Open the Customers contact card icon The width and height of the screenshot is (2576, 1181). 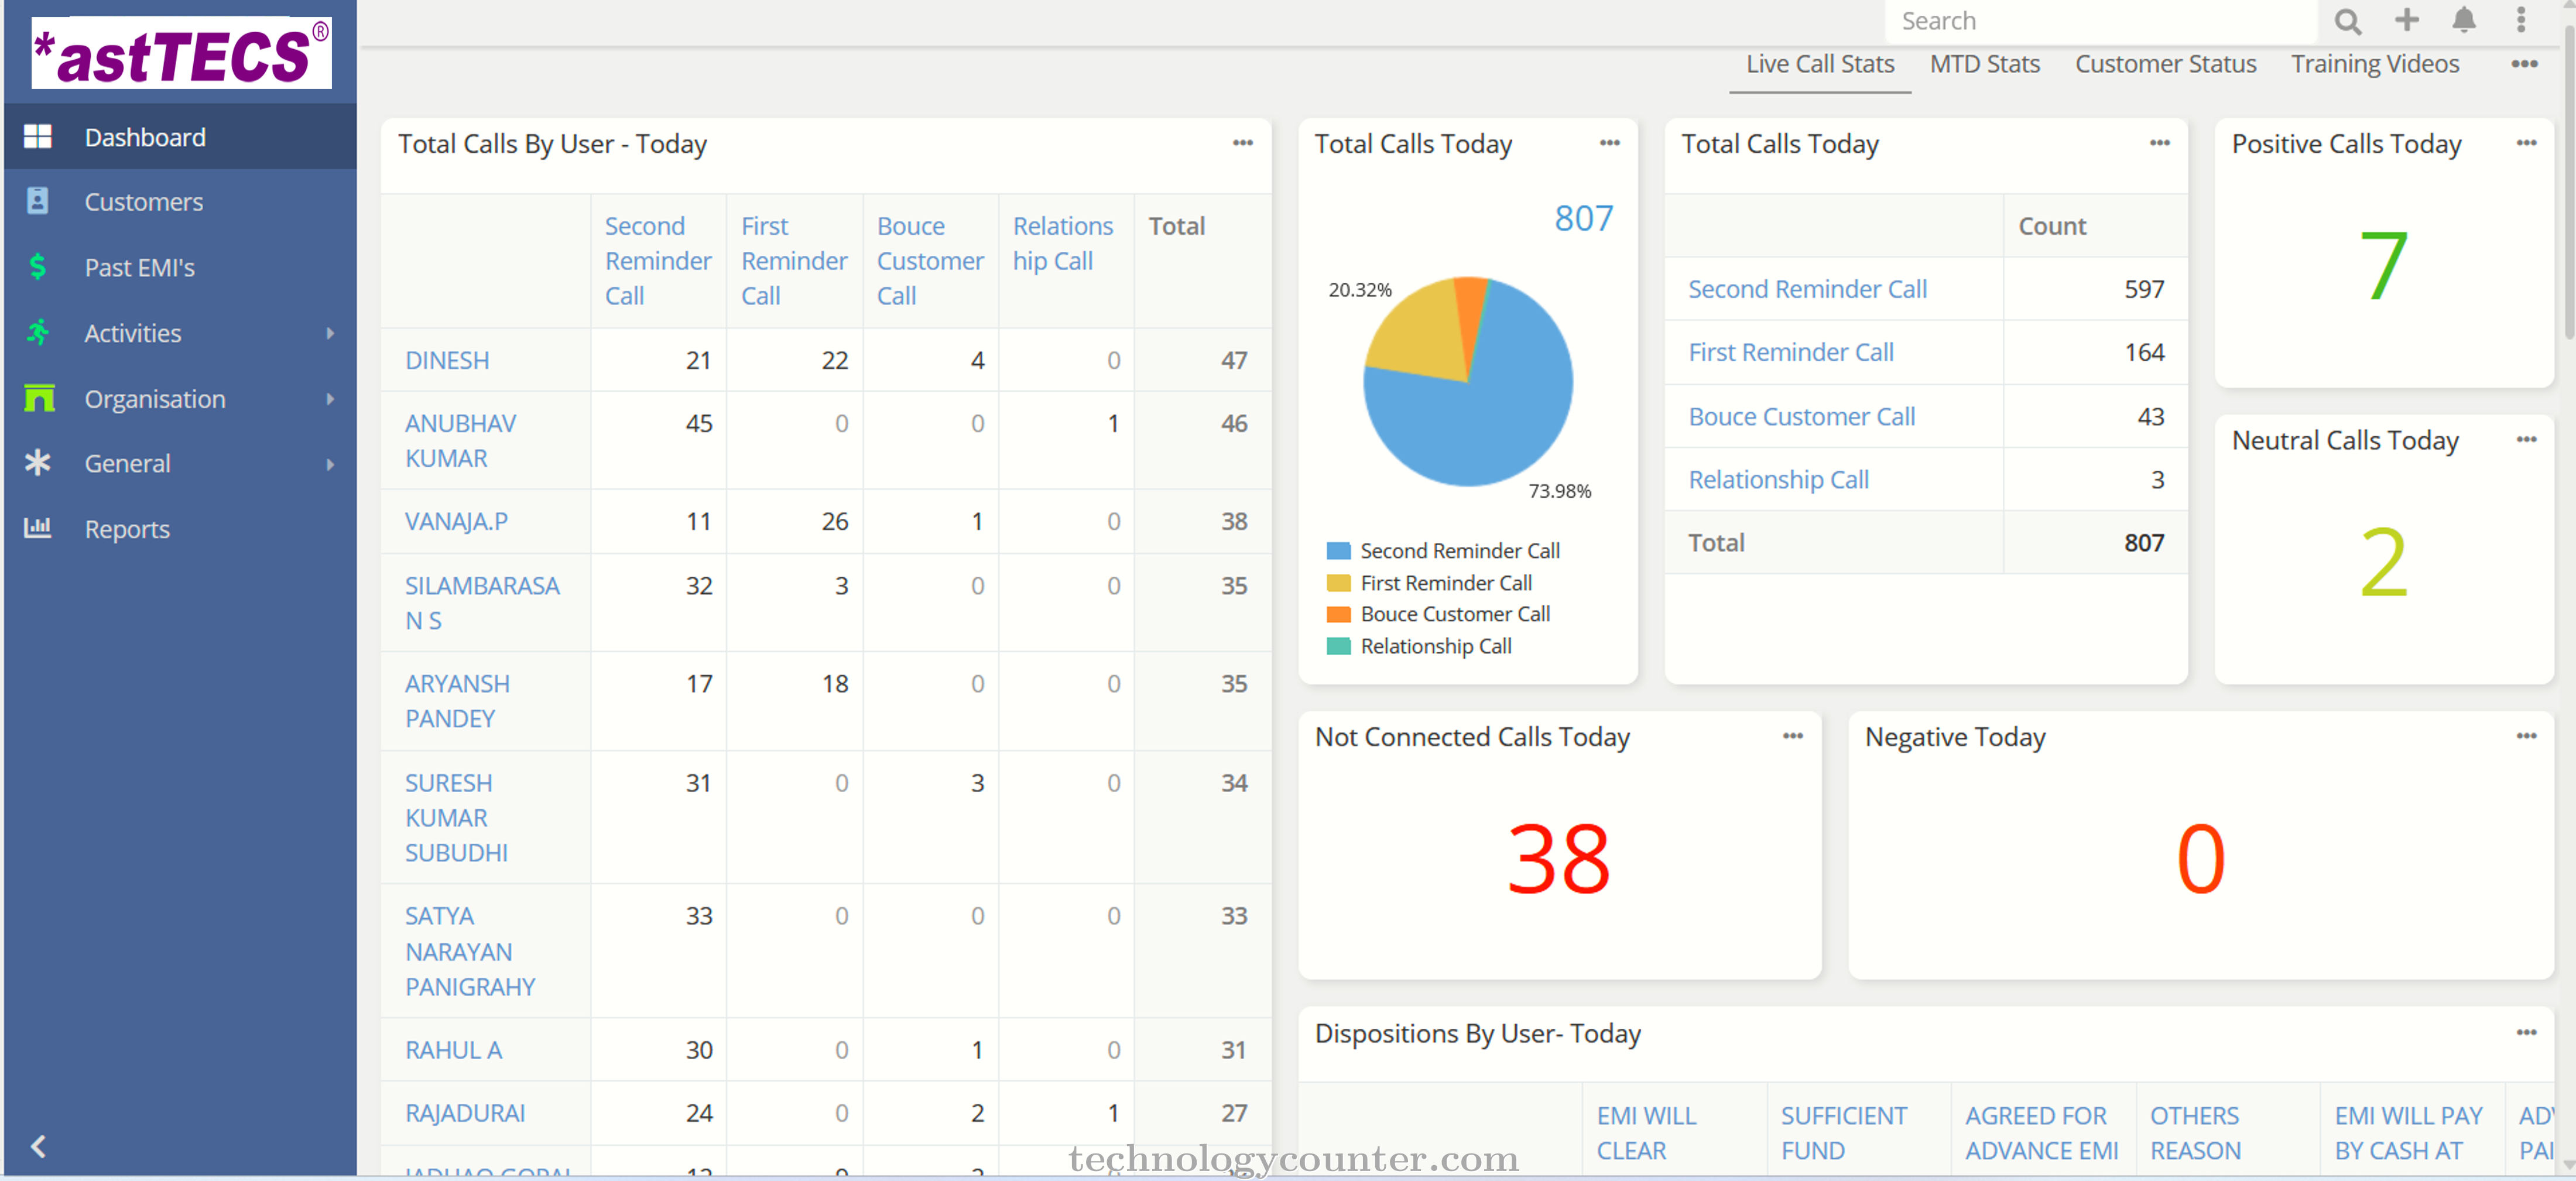pyautogui.click(x=37, y=201)
